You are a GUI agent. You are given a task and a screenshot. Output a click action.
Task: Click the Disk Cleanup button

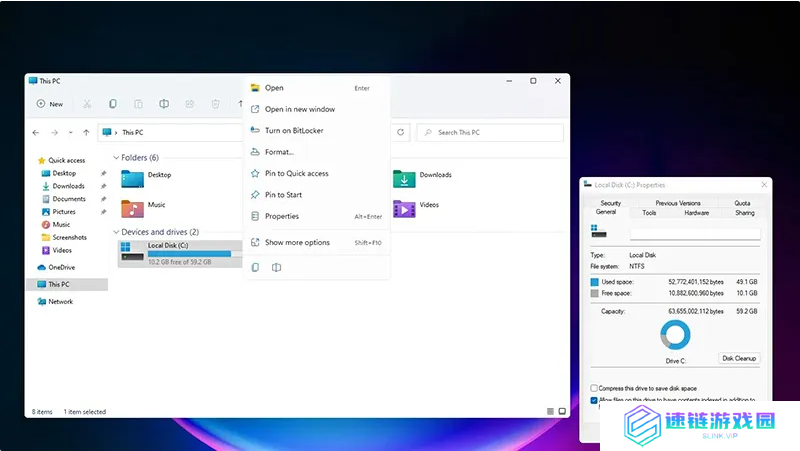point(739,358)
